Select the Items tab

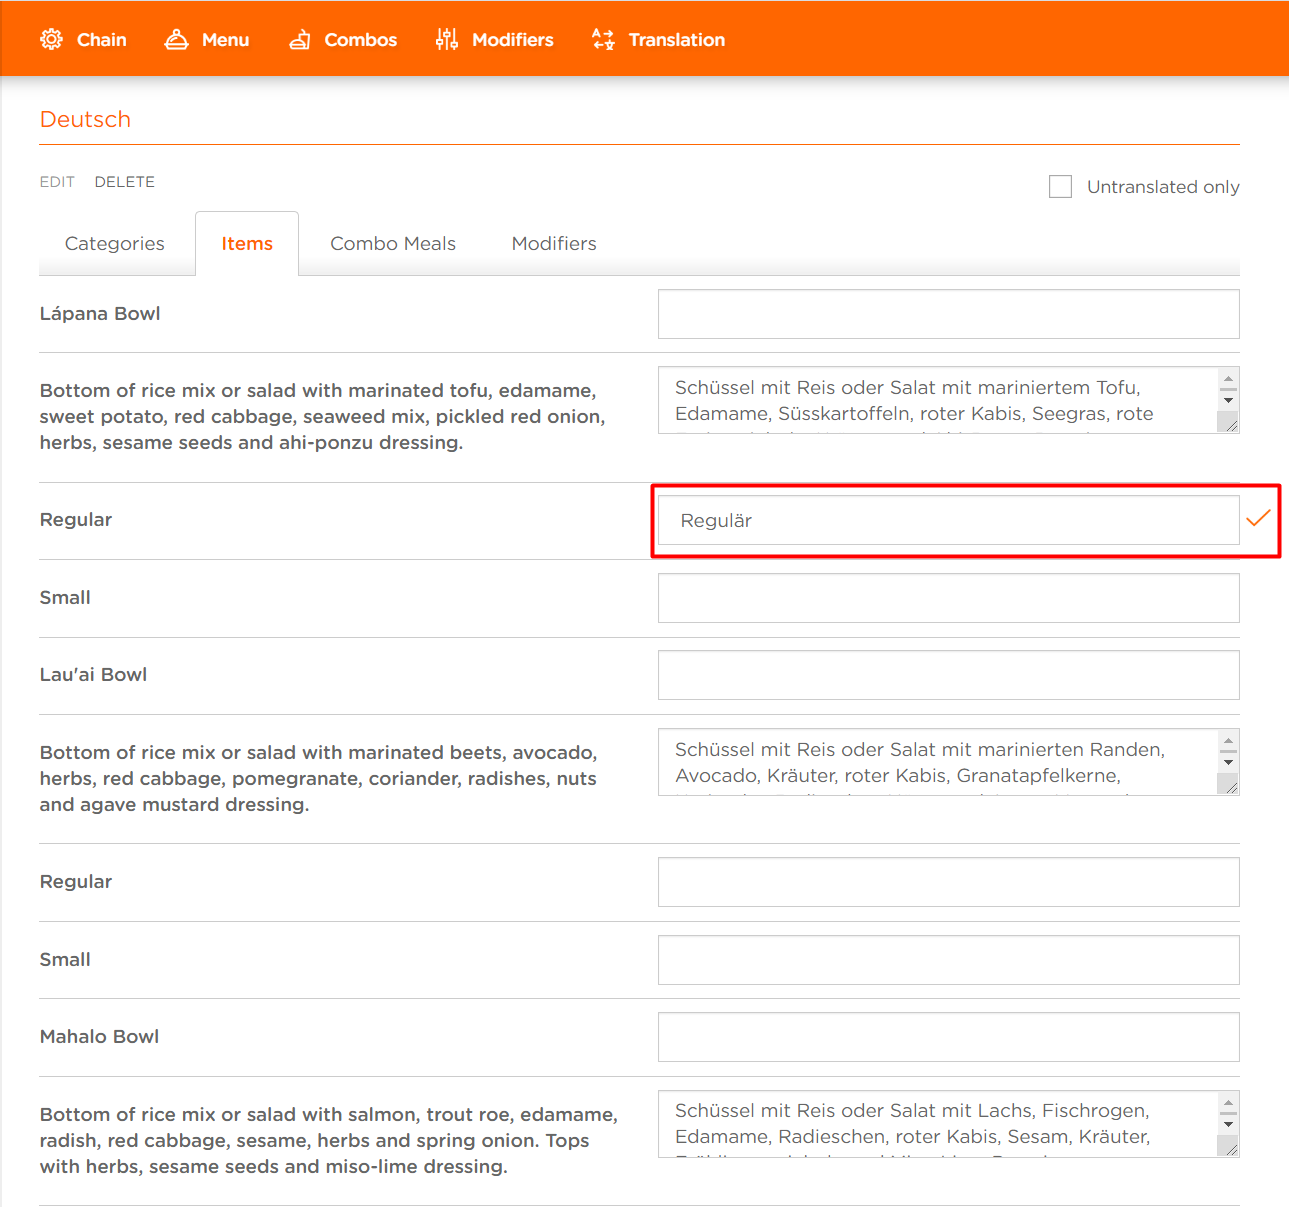pos(247,244)
